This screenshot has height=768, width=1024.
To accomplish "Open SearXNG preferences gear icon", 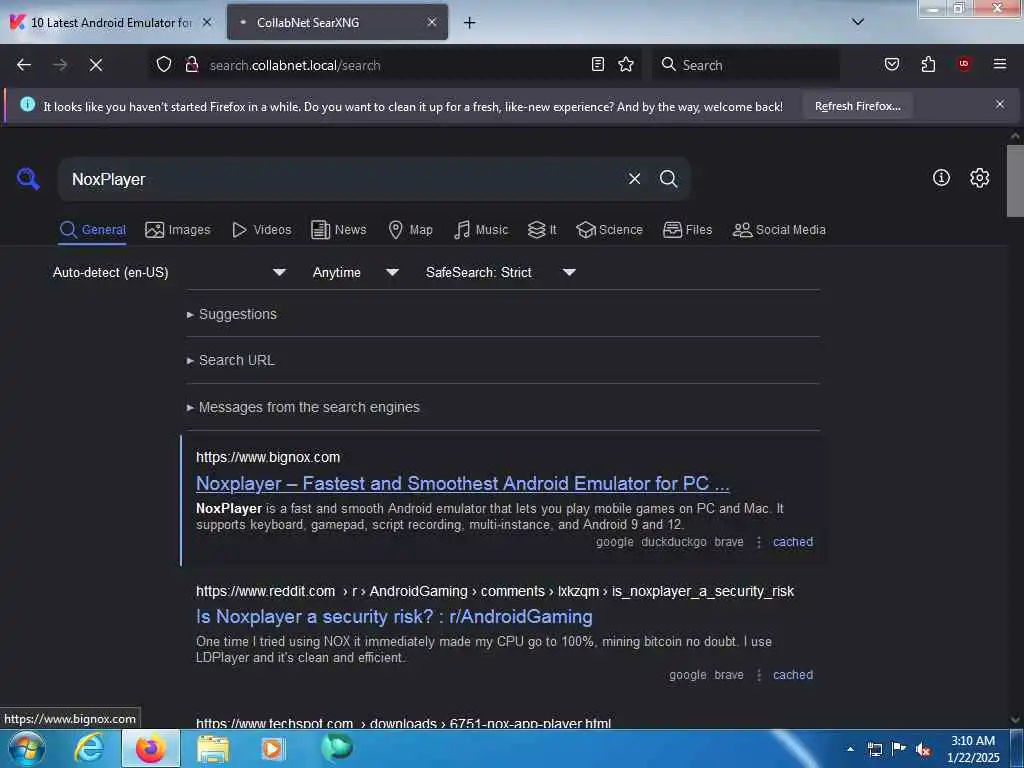I will pyautogui.click(x=979, y=178).
